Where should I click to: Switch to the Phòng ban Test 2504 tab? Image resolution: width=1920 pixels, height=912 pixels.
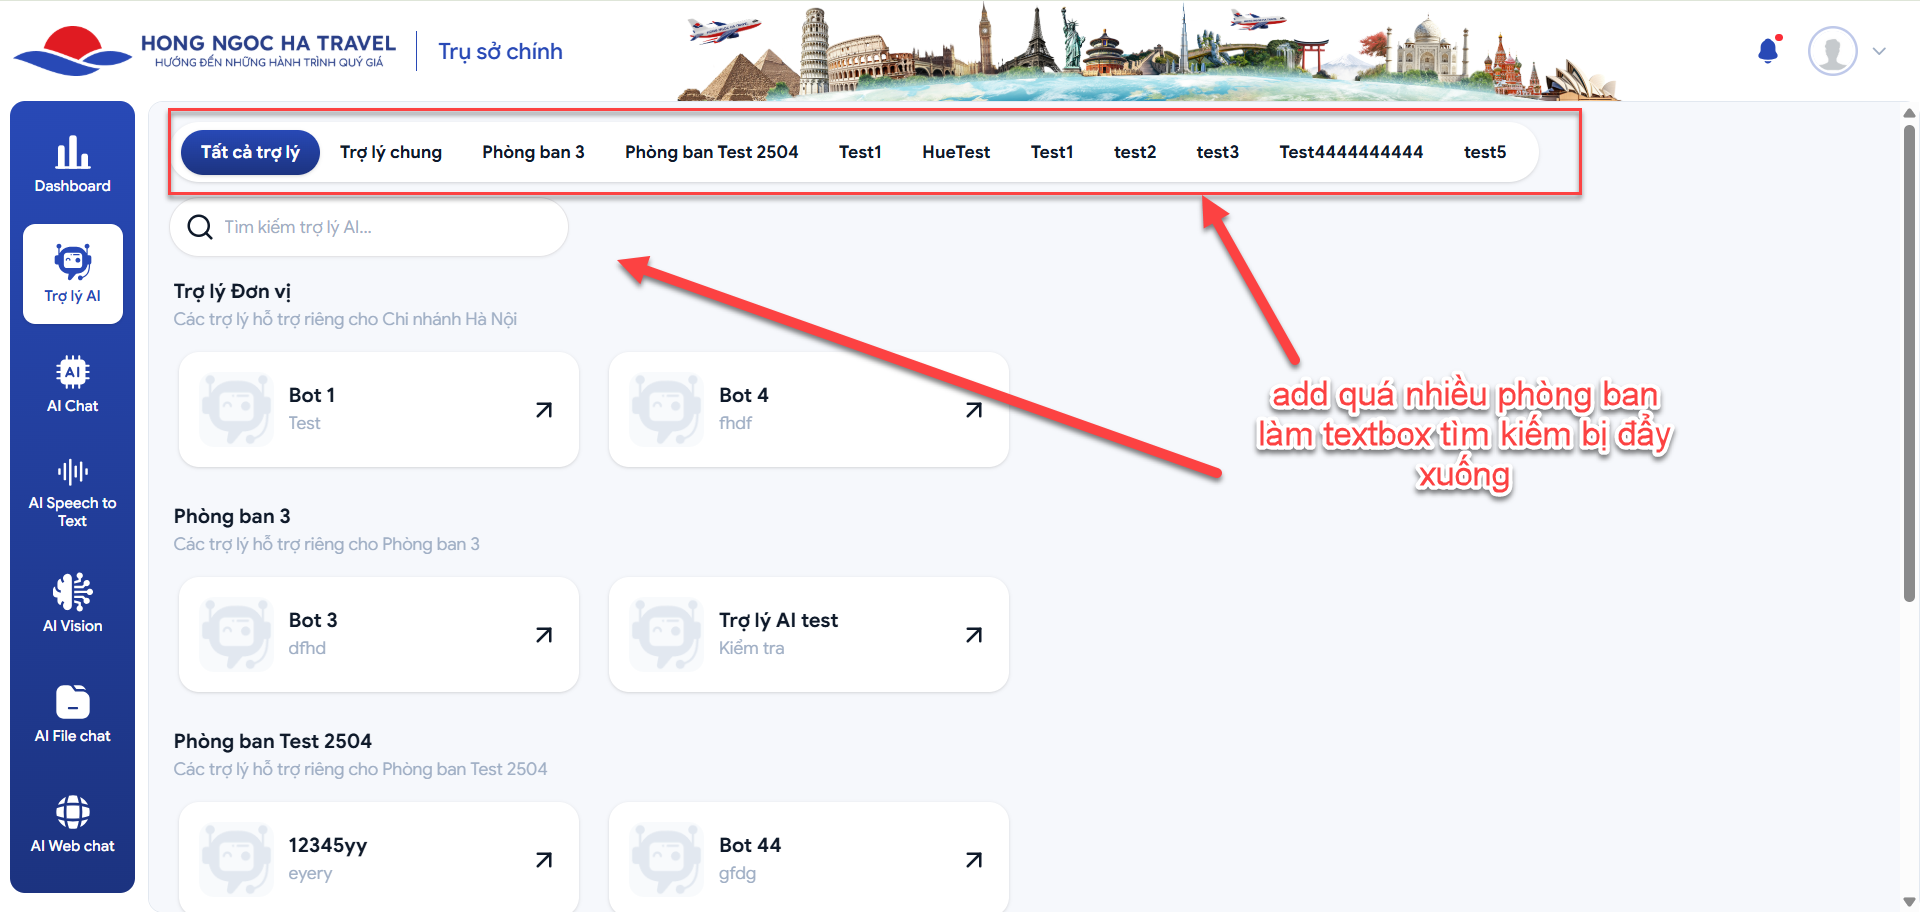tap(711, 152)
